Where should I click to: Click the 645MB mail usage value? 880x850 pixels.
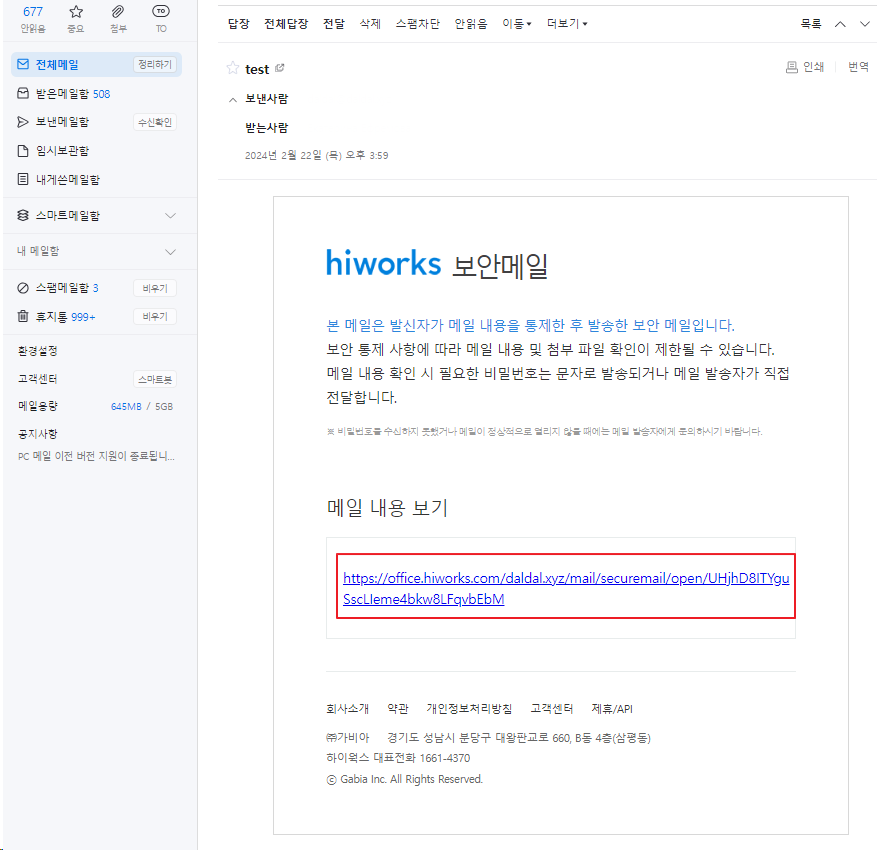[126, 406]
